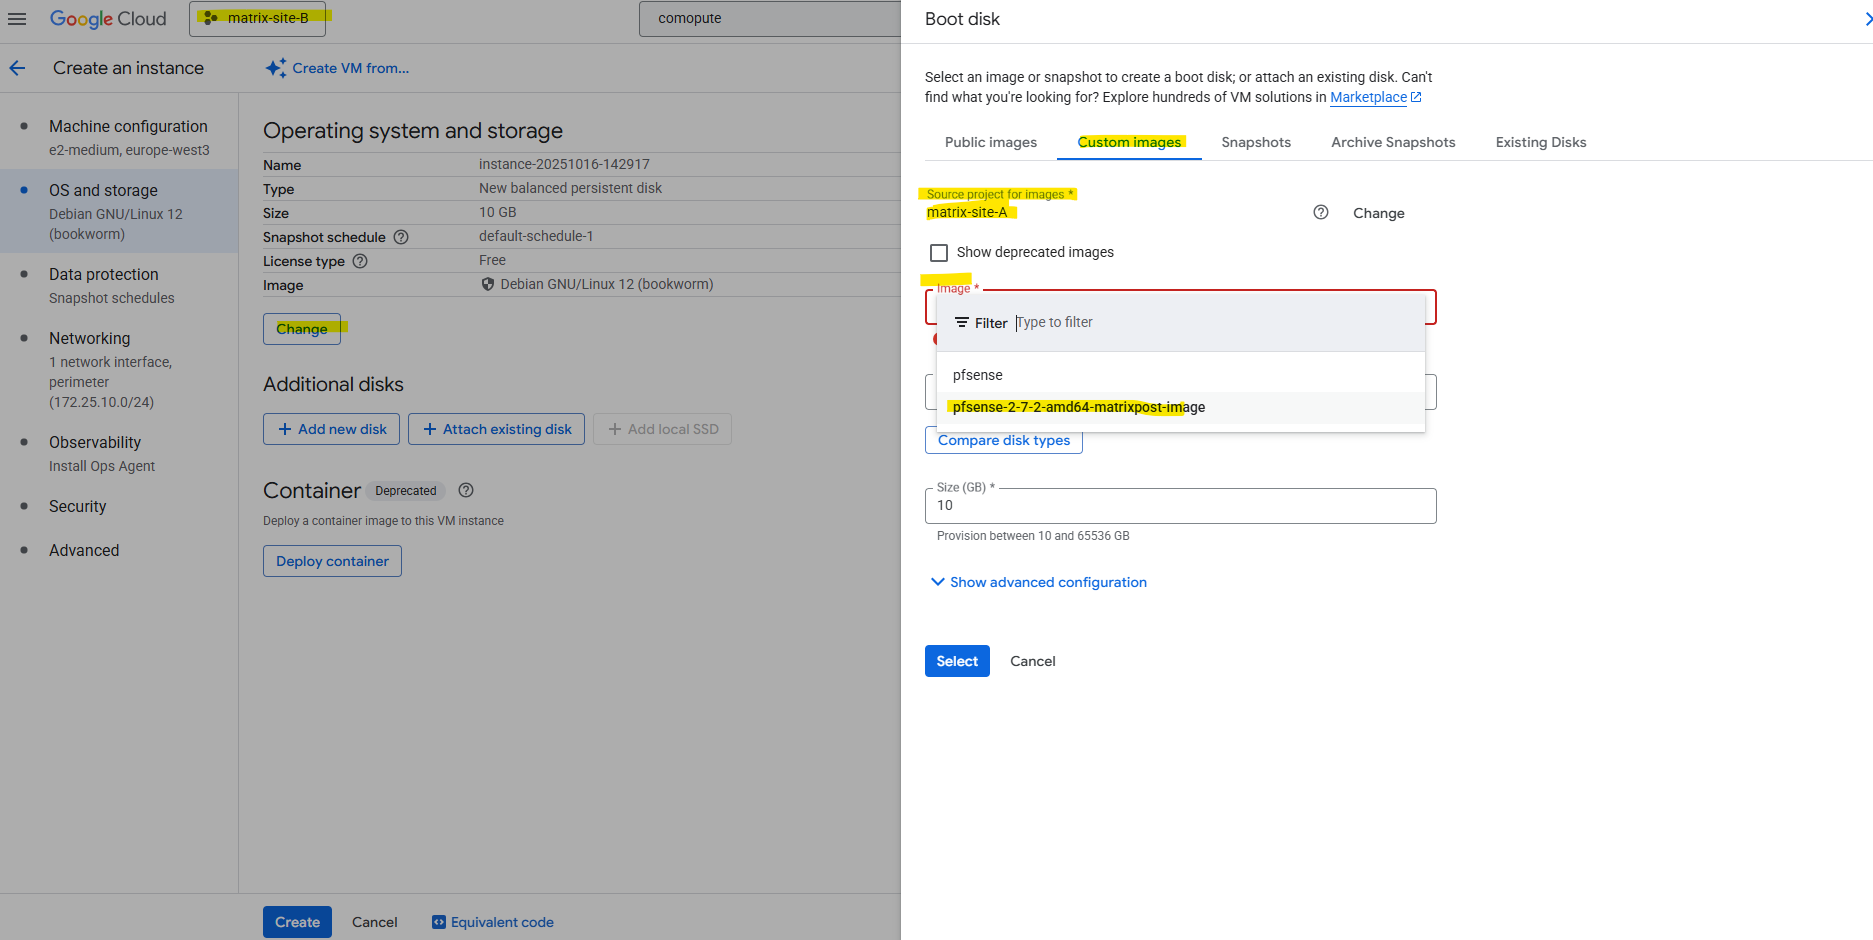
Task: Open the Existing Disks tab
Action: pos(1540,142)
